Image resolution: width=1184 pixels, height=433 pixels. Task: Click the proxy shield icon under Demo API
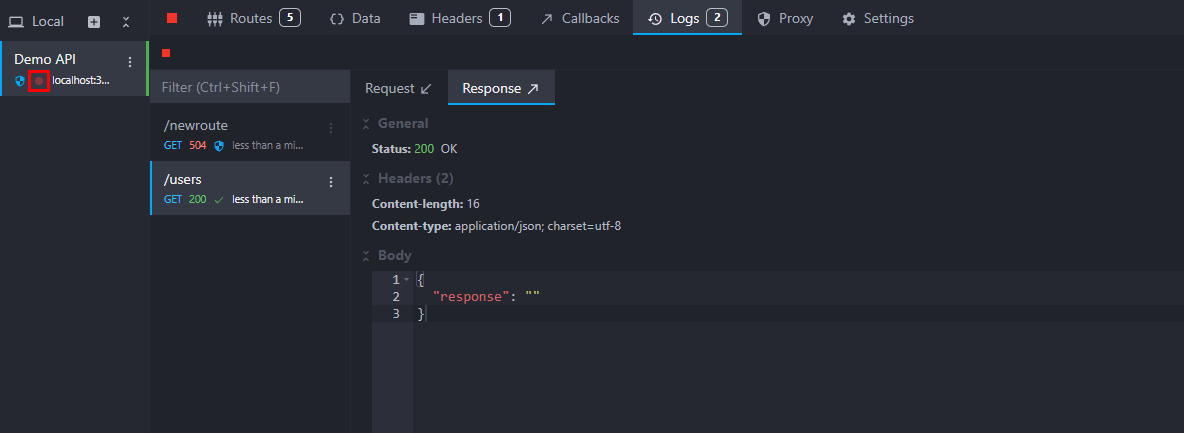[x=20, y=81]
